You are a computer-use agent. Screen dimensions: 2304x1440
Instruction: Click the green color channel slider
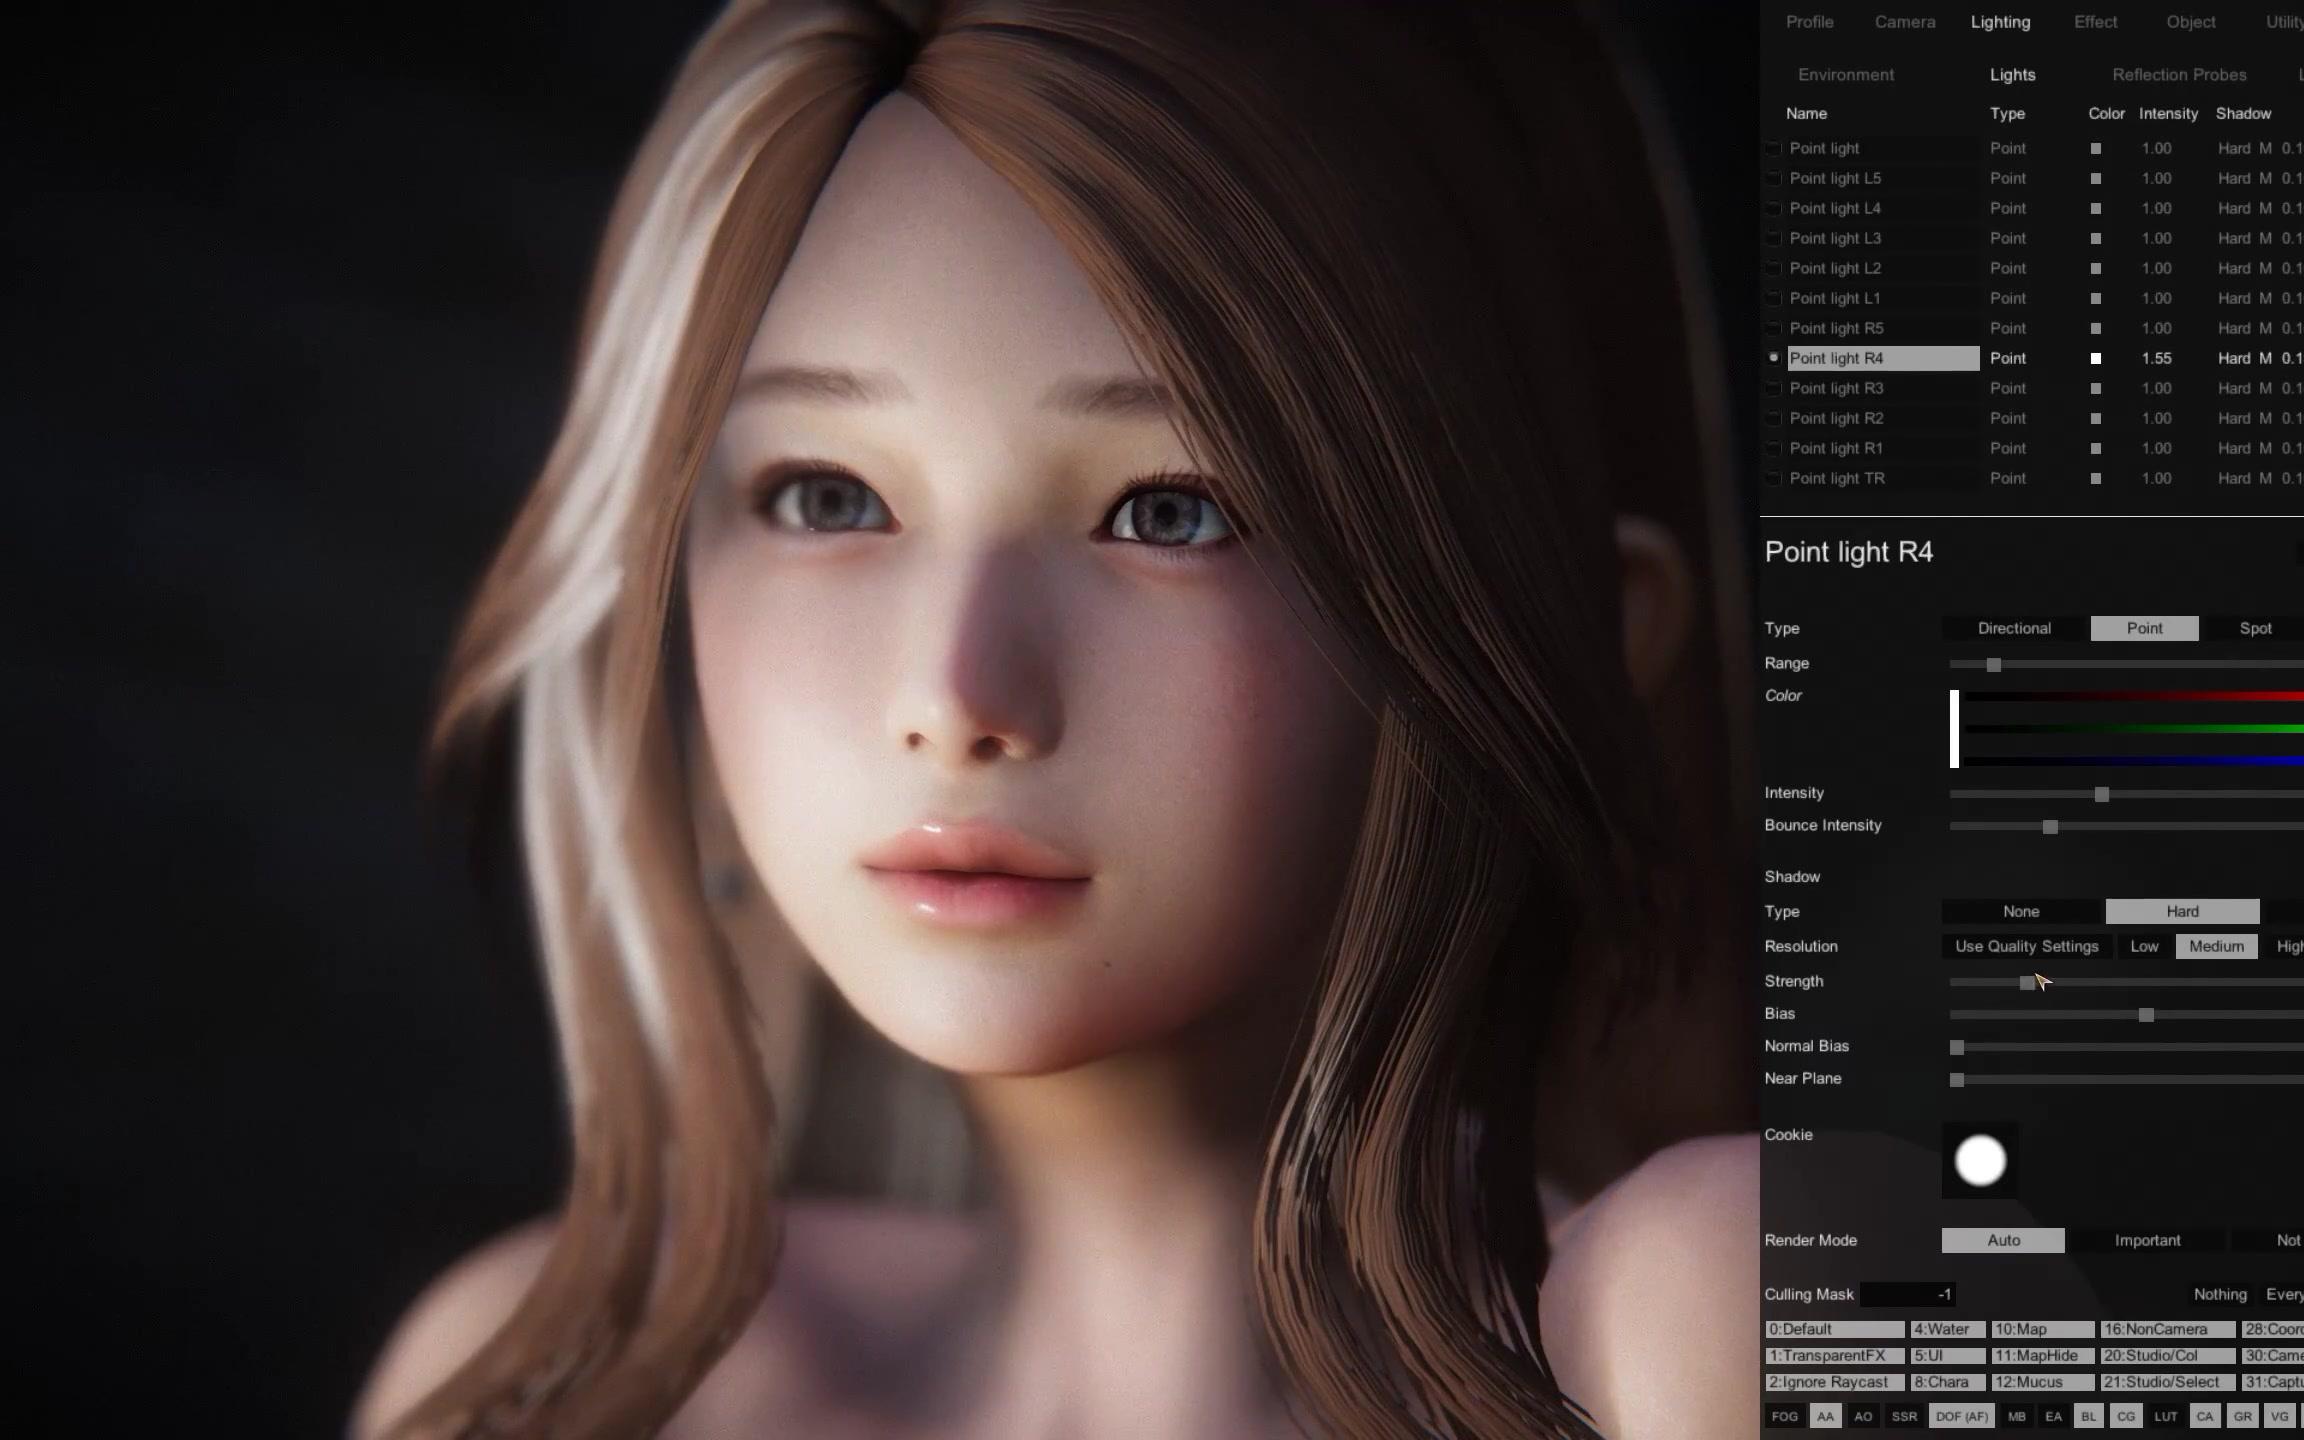[x=2134, y=729]
